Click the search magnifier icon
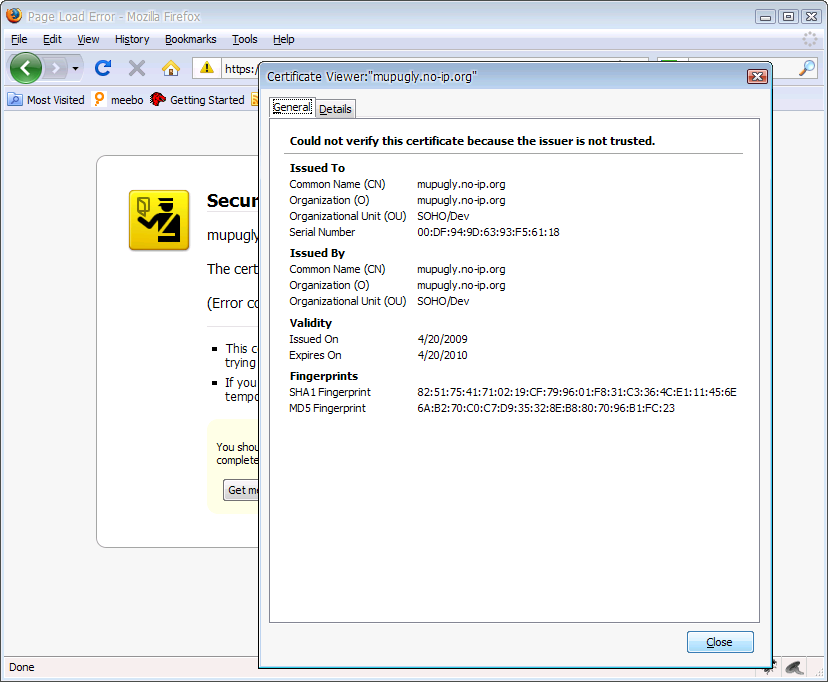This screenshot has height=682, width=828. click(807, 68)
